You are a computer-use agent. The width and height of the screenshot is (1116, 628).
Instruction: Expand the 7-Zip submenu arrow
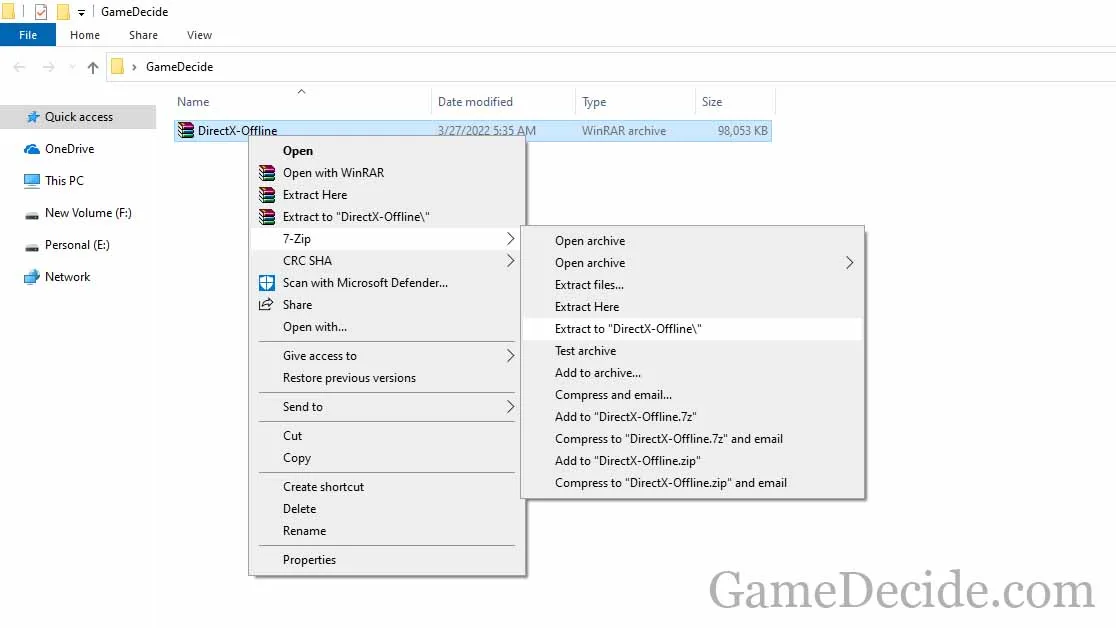click(x=510, y=239)
